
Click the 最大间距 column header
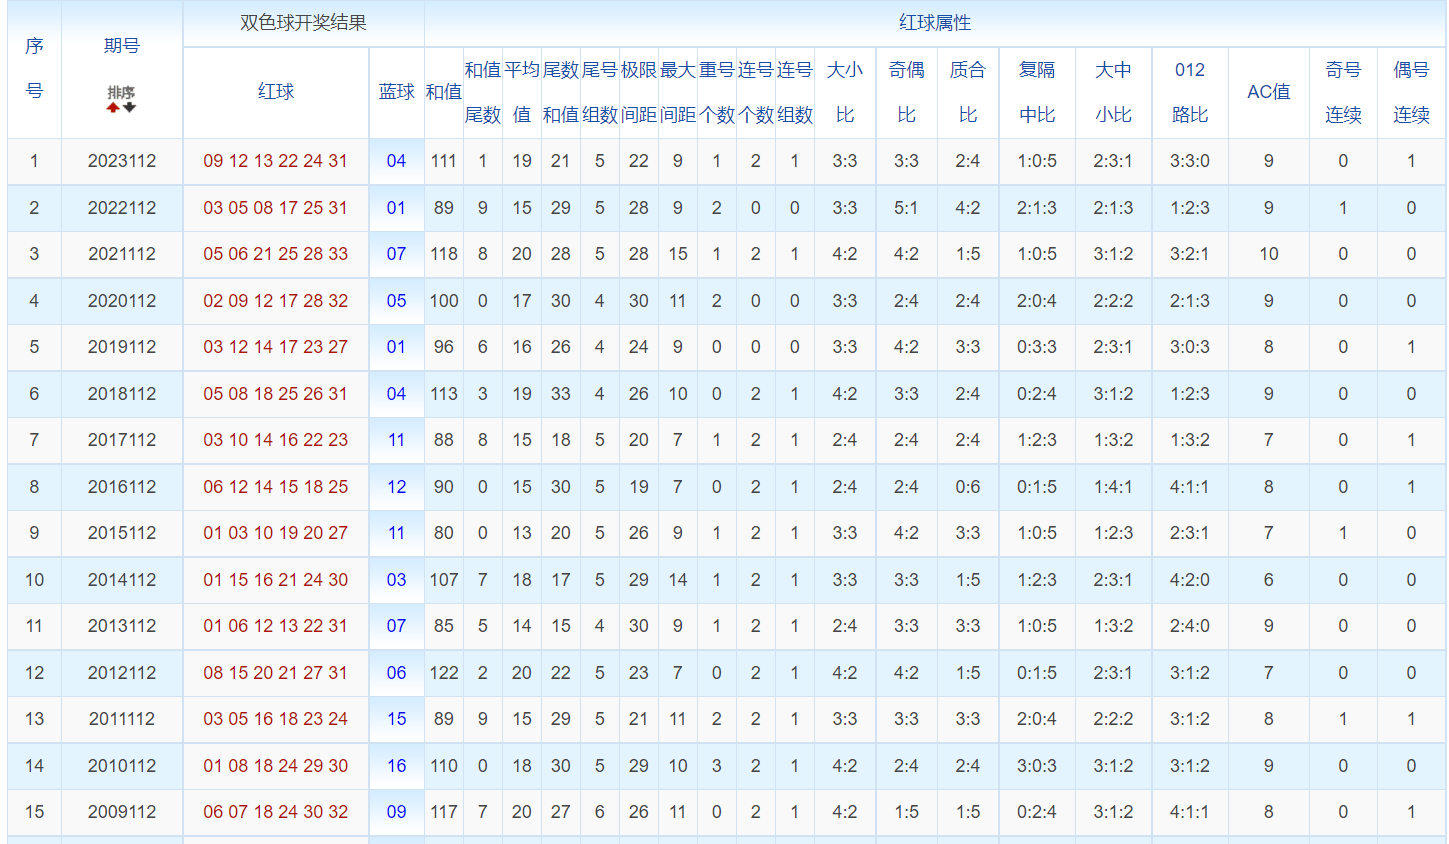[678, 92]
